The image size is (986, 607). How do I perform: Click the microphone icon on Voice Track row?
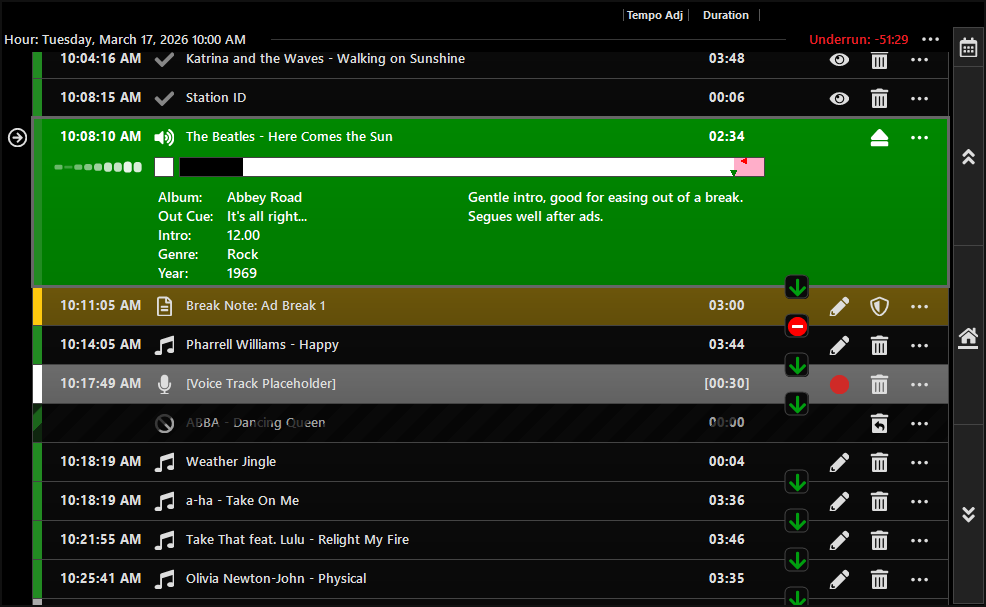click(x=164, y=384)
